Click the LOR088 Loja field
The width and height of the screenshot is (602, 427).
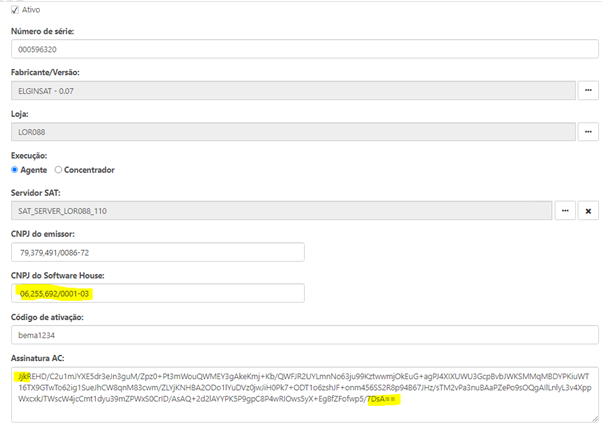290,131
